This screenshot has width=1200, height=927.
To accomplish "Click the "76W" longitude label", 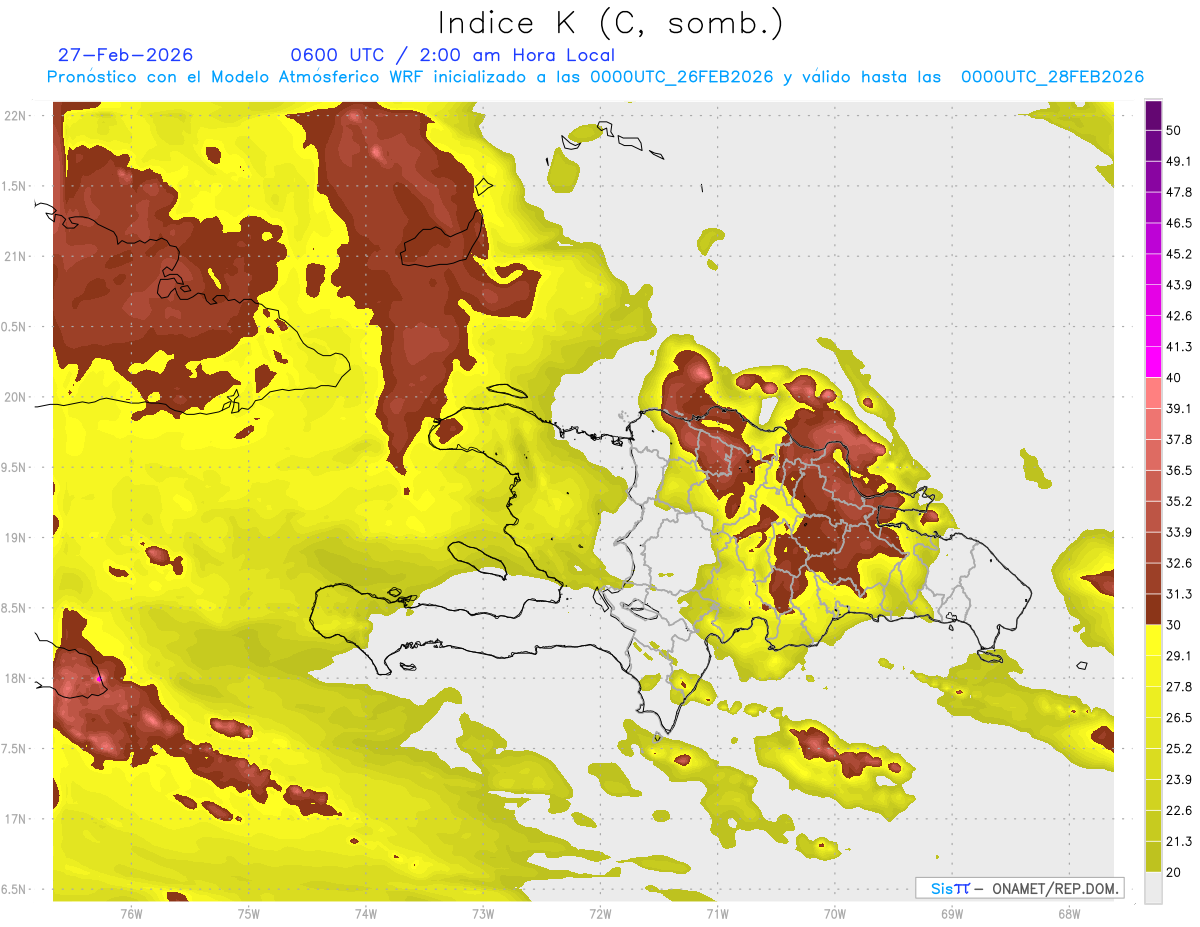I will pos(131,914).
